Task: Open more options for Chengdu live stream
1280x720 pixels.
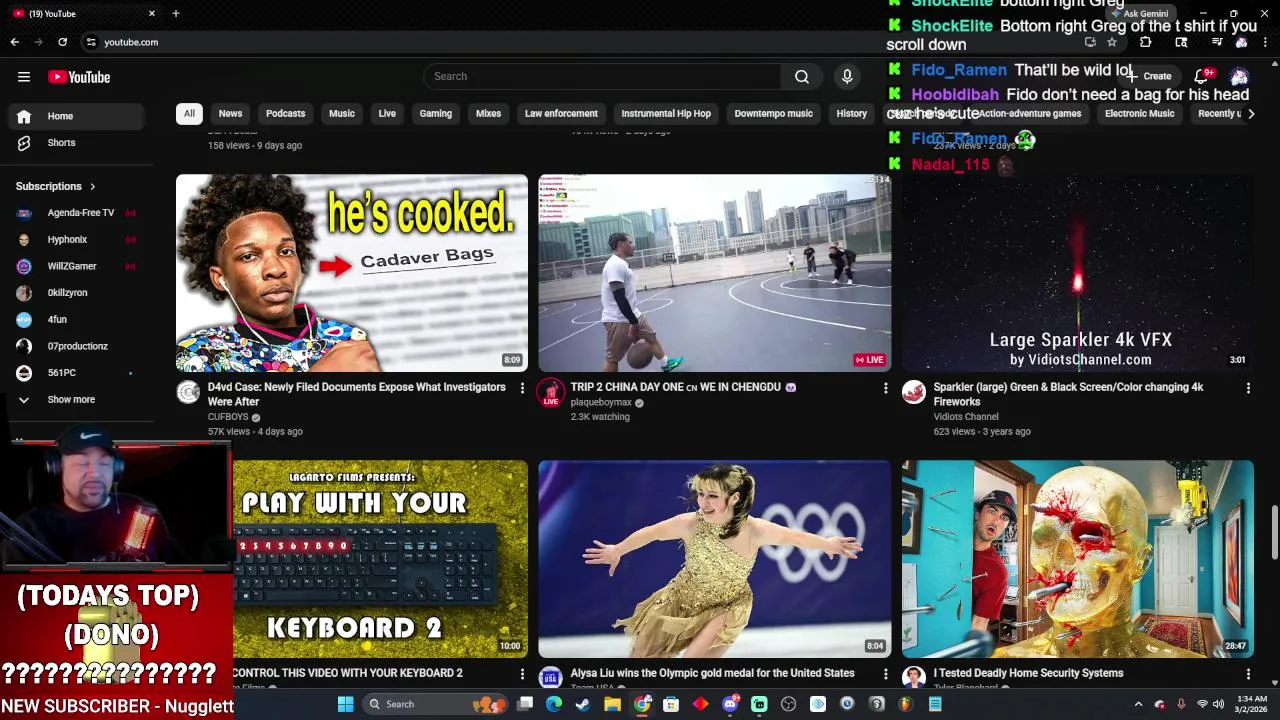Action: pos(885,388)
